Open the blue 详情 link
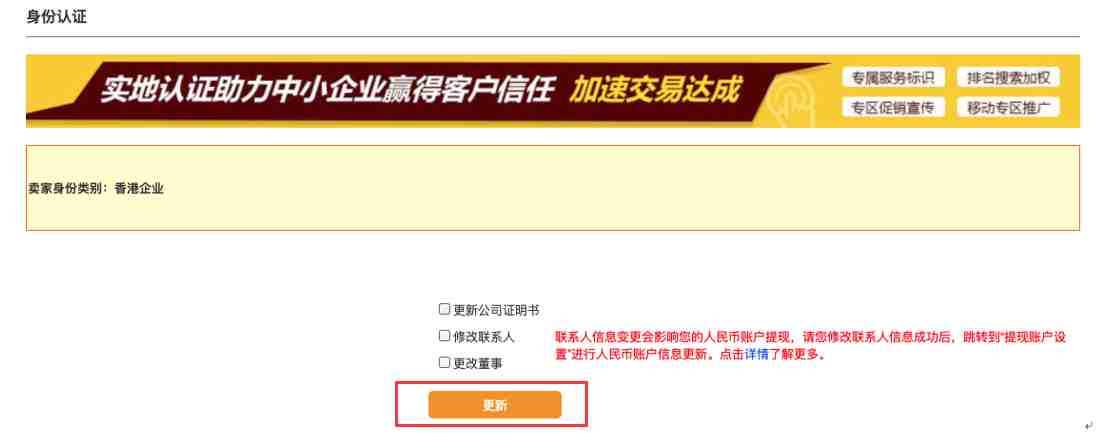Screen dimensions: 1117x433 [755, 355]
